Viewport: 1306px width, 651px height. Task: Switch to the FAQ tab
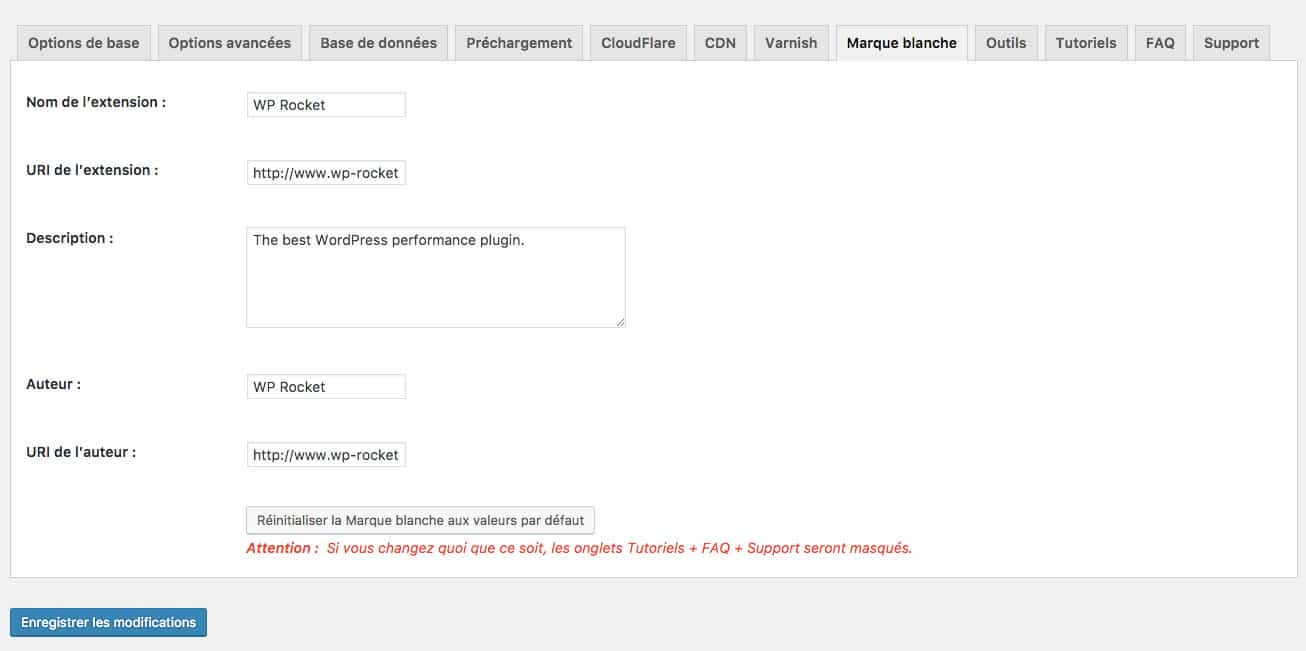click(1160, 43)
